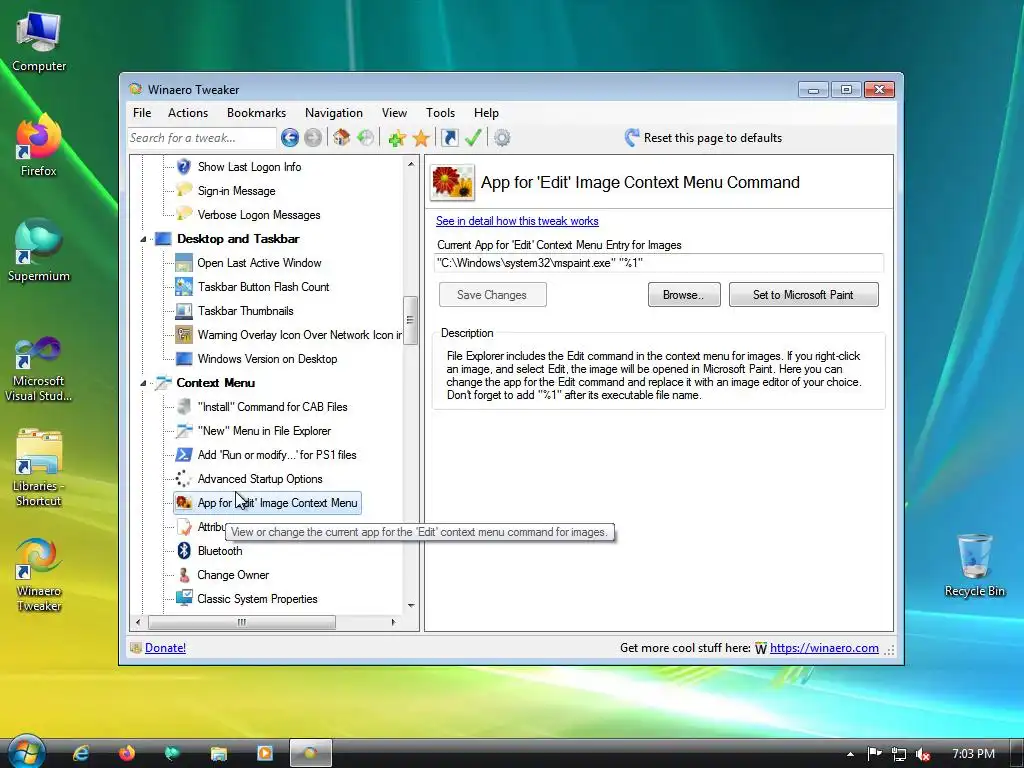Click the Back navigation arrow in toolbar
This screenshot has width=1024, height=768.
tap(290, 138)
